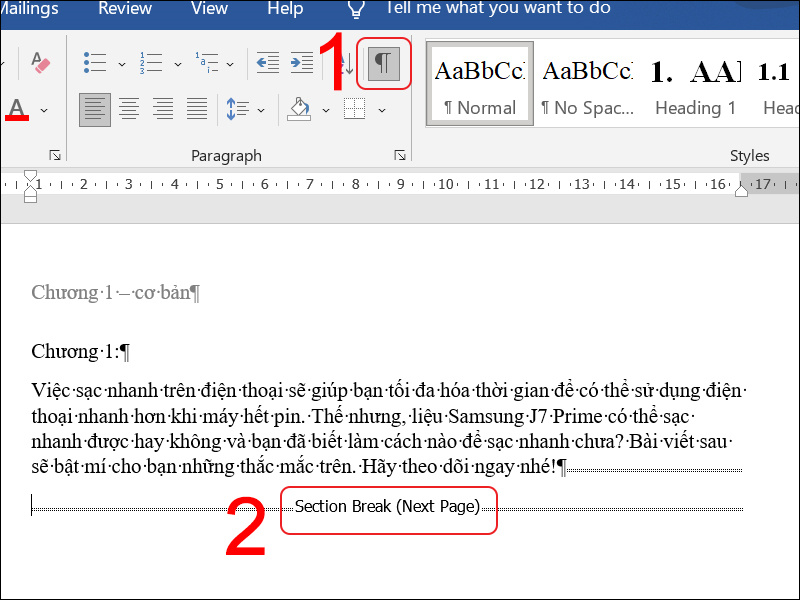Decrease the paragraph indent
The height and width of the screenshot is (600, 800).
pos(267,63)
